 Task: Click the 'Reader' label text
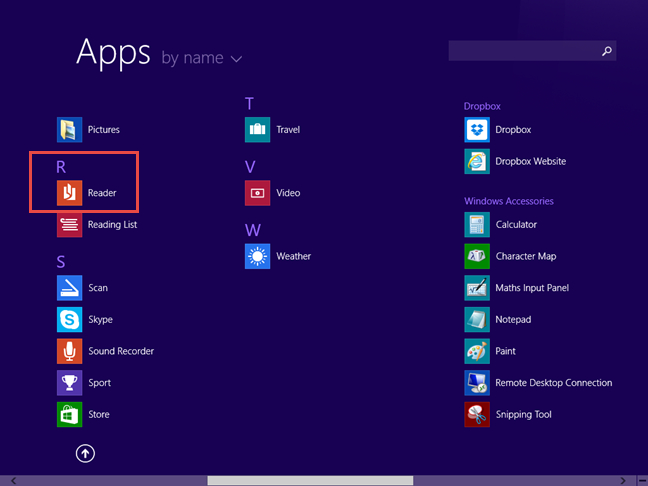[x=102, y=193]
